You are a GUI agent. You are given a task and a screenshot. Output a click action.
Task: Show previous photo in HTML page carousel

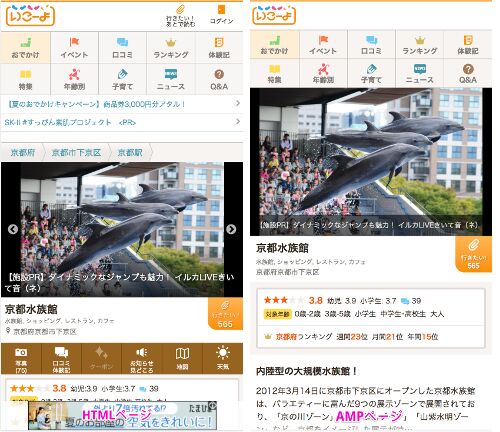[x=13, y=229]
